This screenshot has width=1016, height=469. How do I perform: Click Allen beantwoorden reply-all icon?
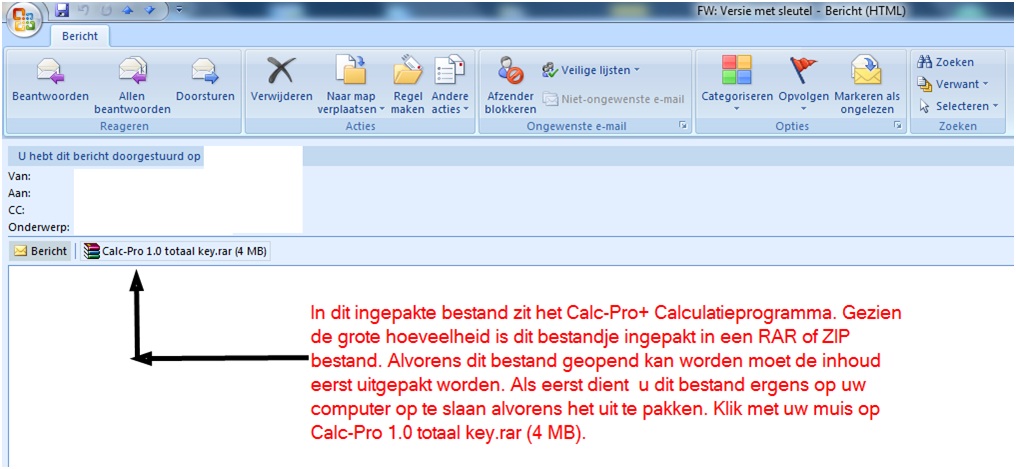[x=133, y=72]
